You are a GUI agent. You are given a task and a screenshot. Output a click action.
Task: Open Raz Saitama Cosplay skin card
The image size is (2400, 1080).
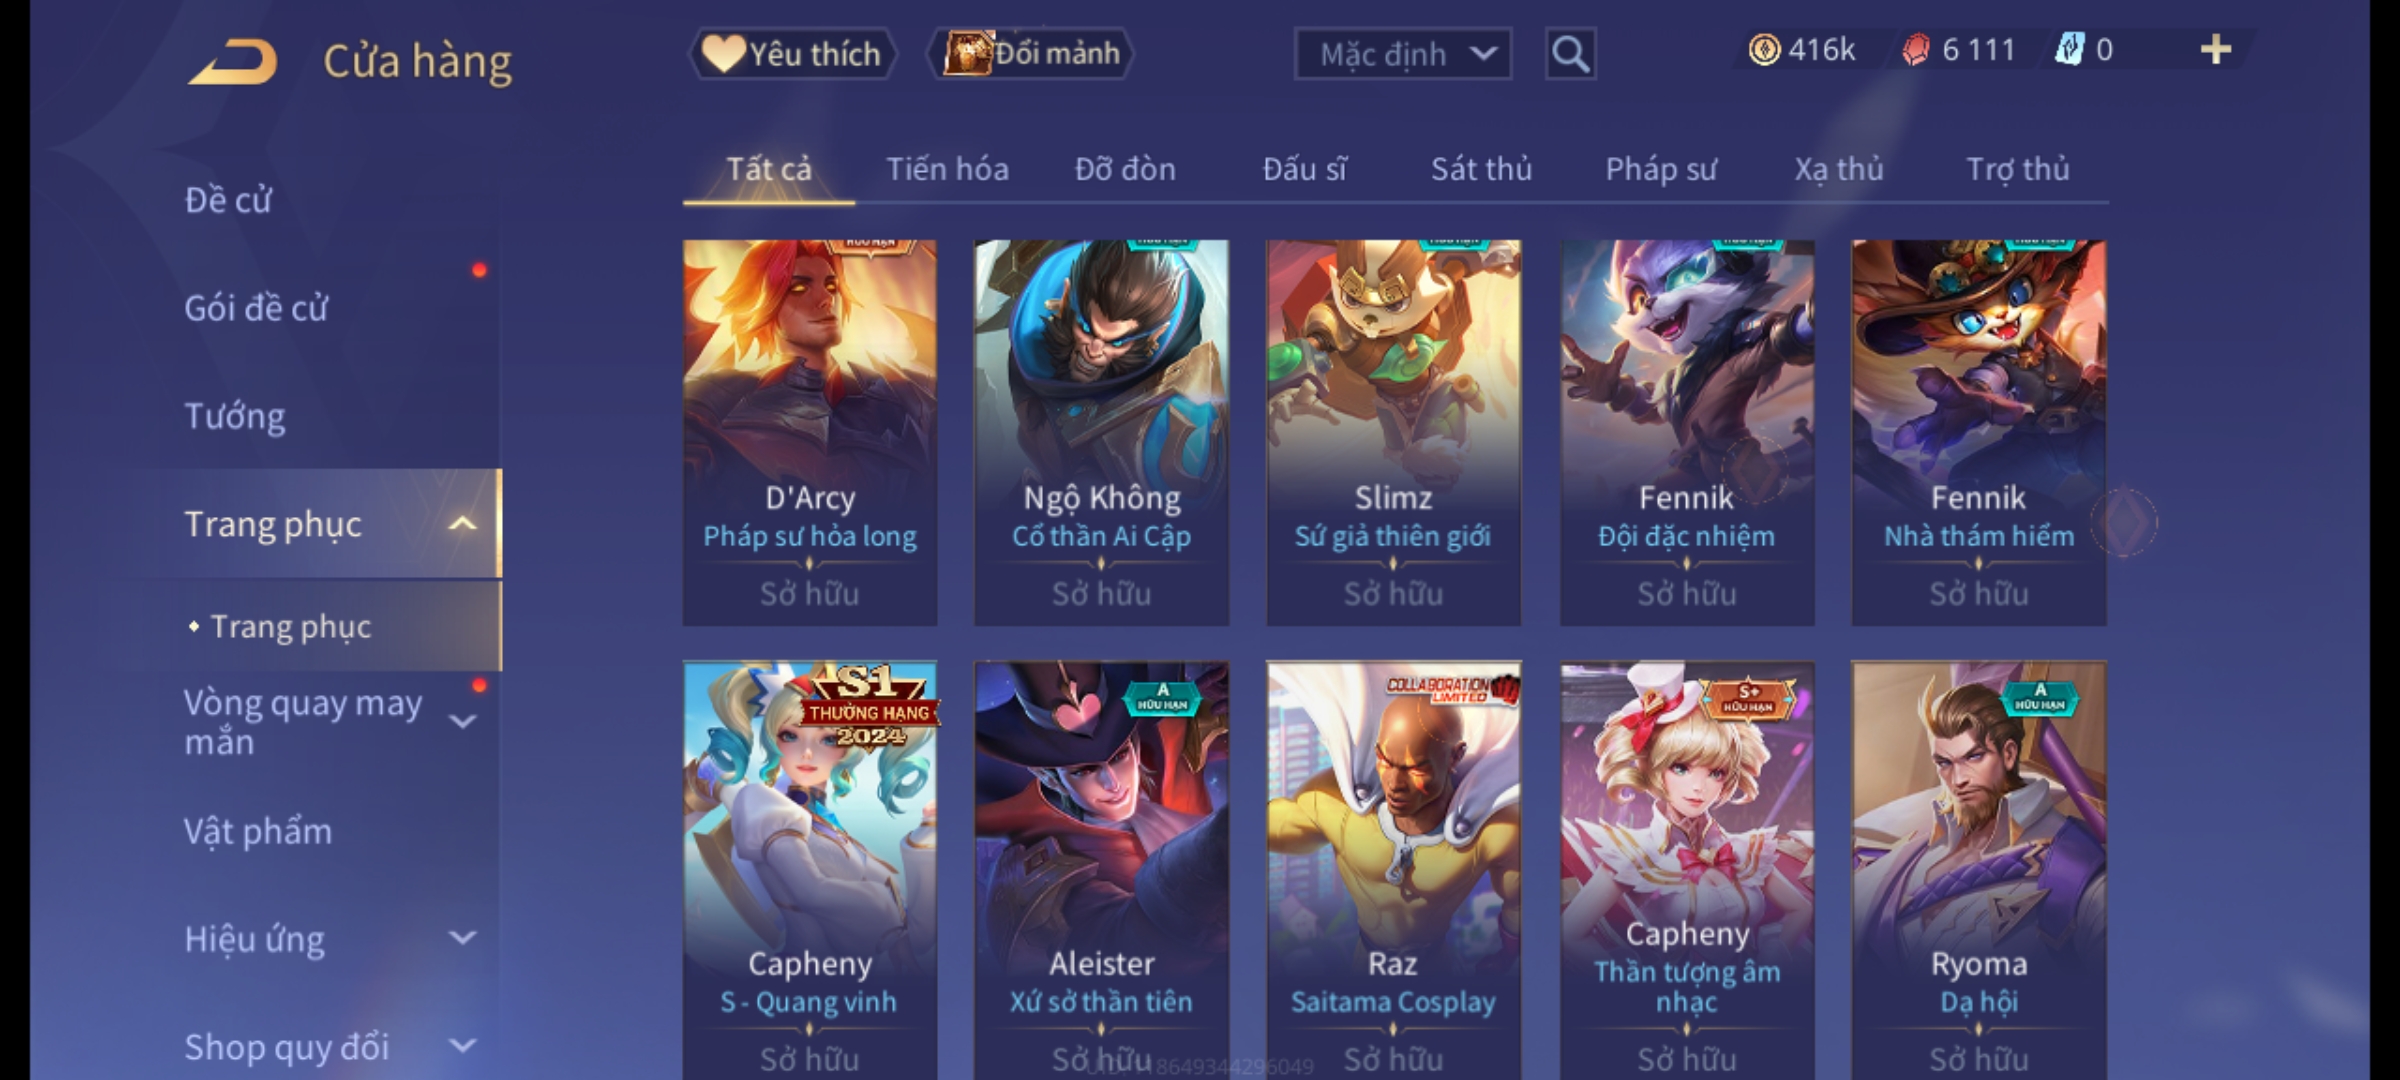[x=1393, y=870]
